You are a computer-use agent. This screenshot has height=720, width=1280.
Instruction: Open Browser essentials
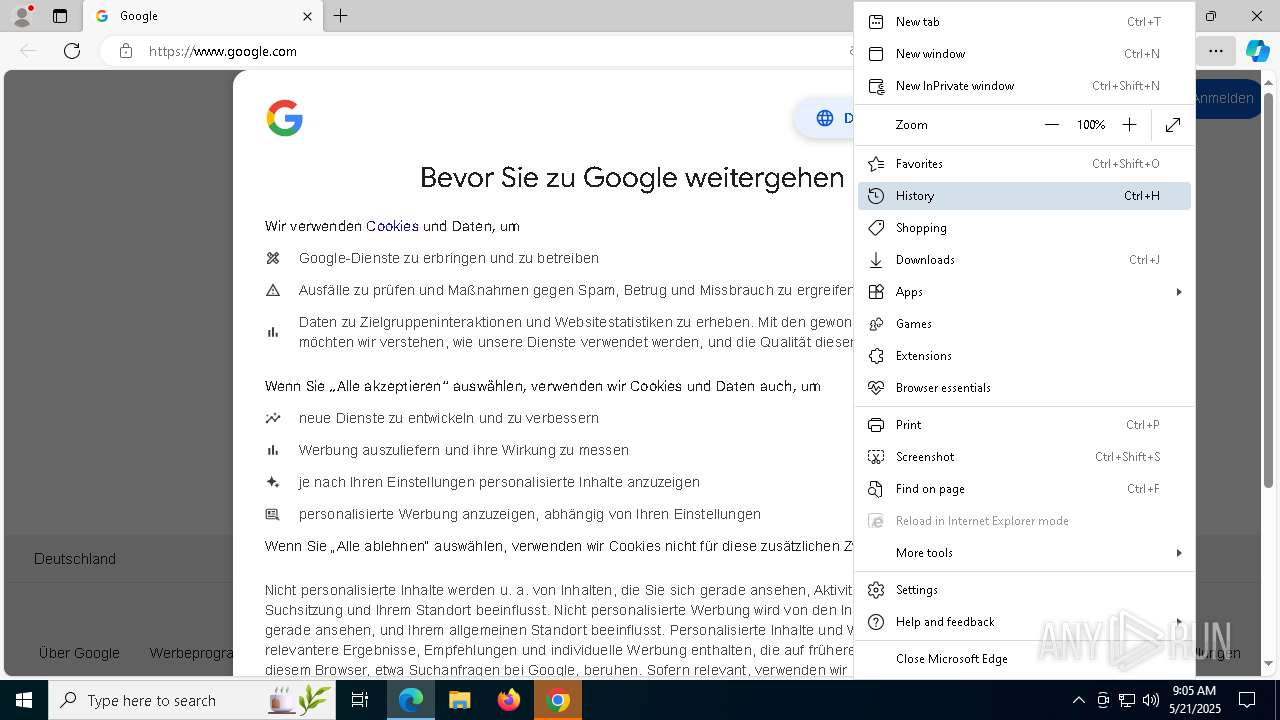[x=1024, y=388]
